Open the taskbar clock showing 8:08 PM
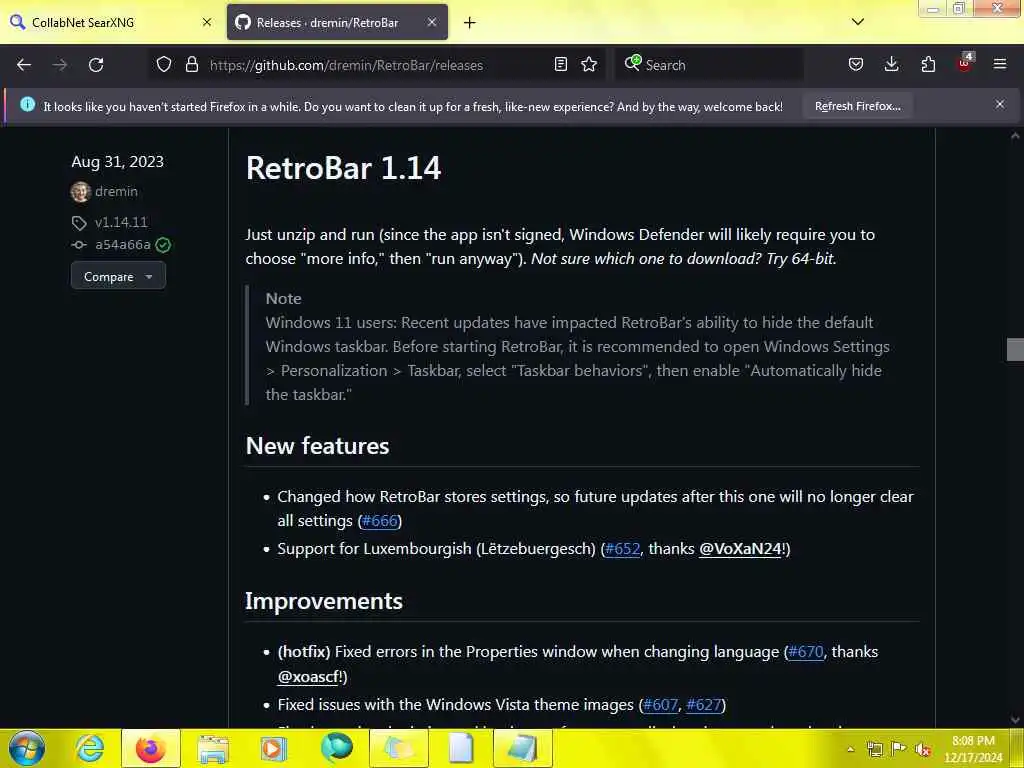The image size is (1024, 768). [973, 749]
